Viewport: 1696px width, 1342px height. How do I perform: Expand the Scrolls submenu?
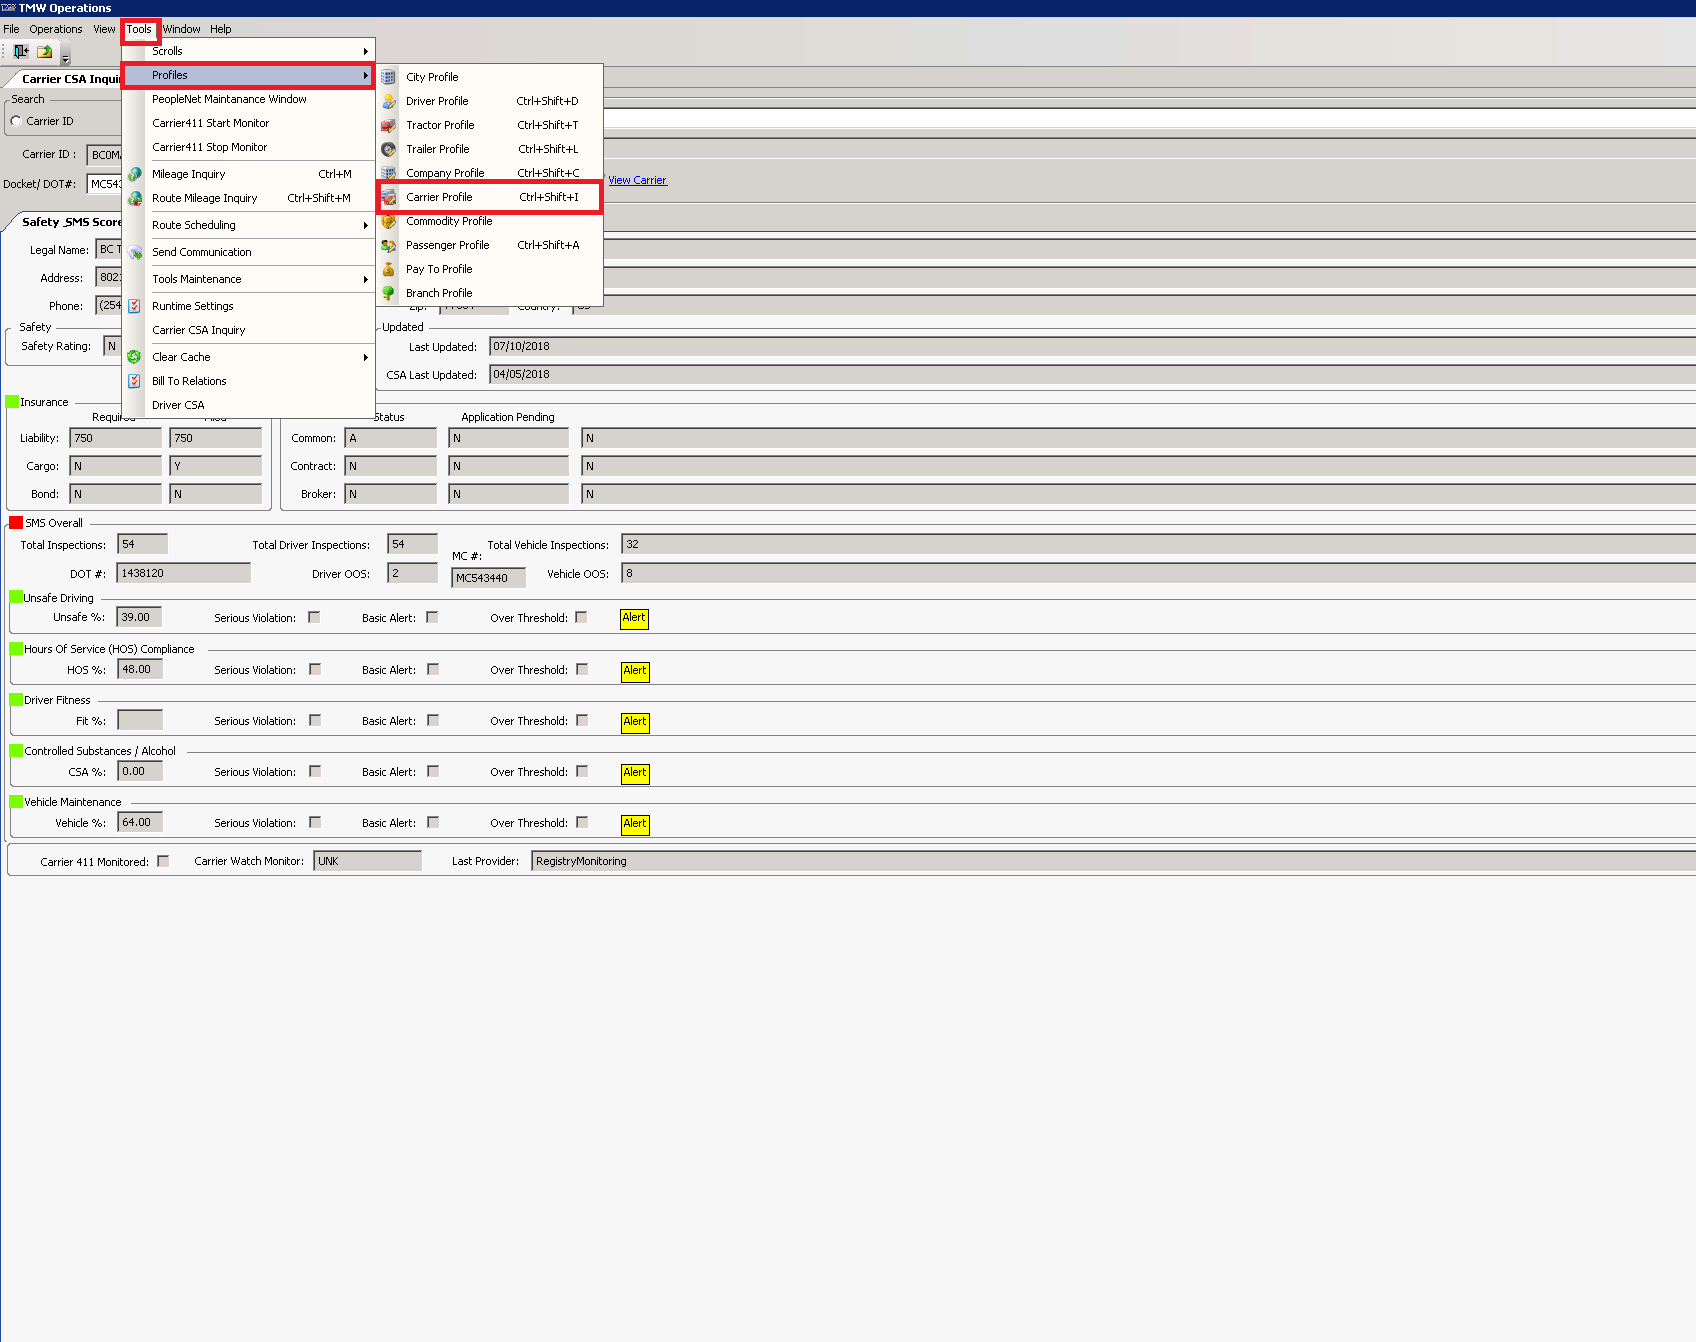248,51
